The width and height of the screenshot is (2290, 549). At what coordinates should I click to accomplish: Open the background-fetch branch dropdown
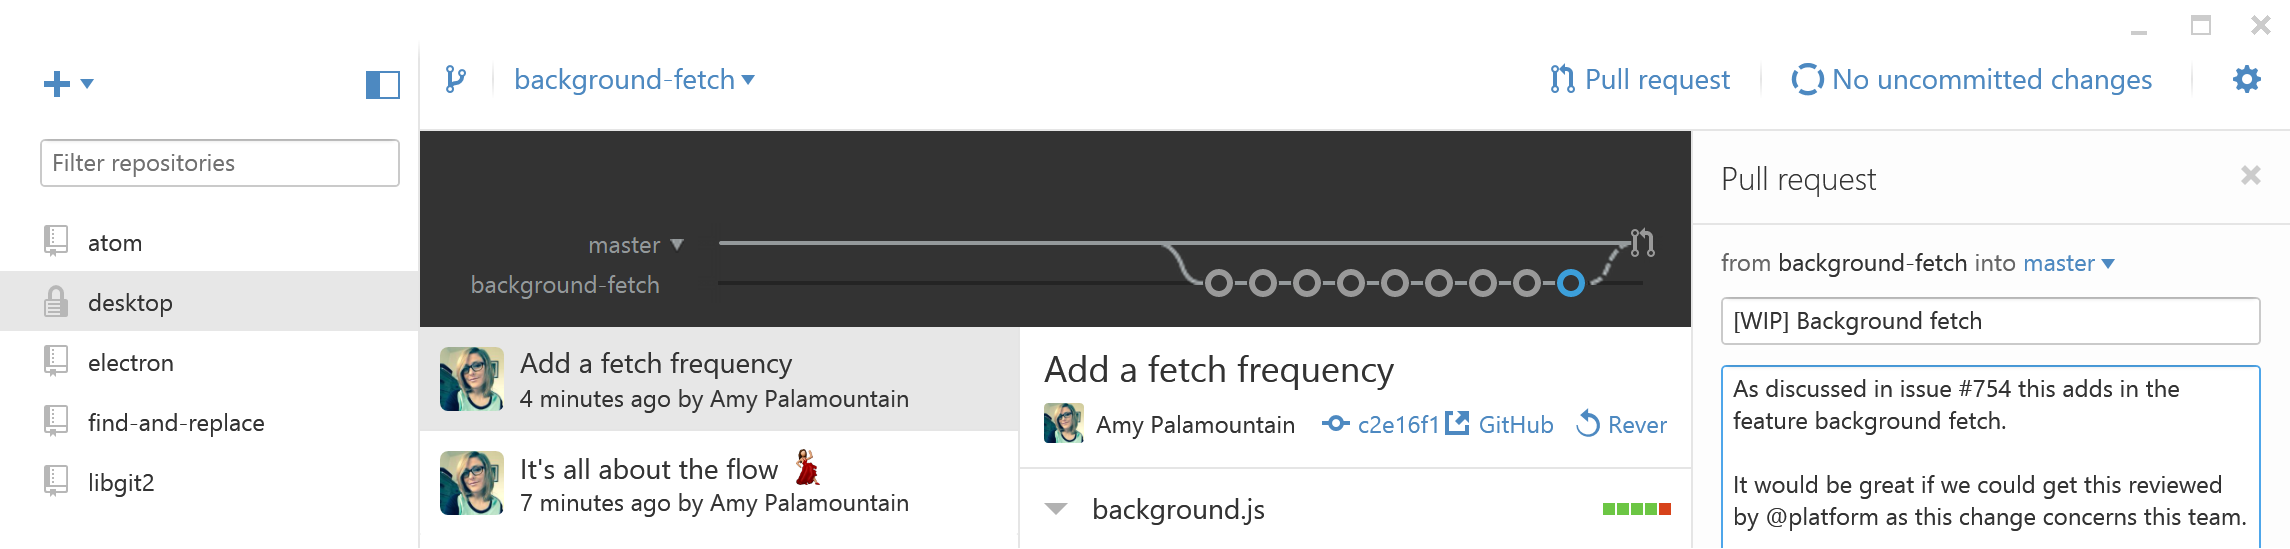[634, 80]
